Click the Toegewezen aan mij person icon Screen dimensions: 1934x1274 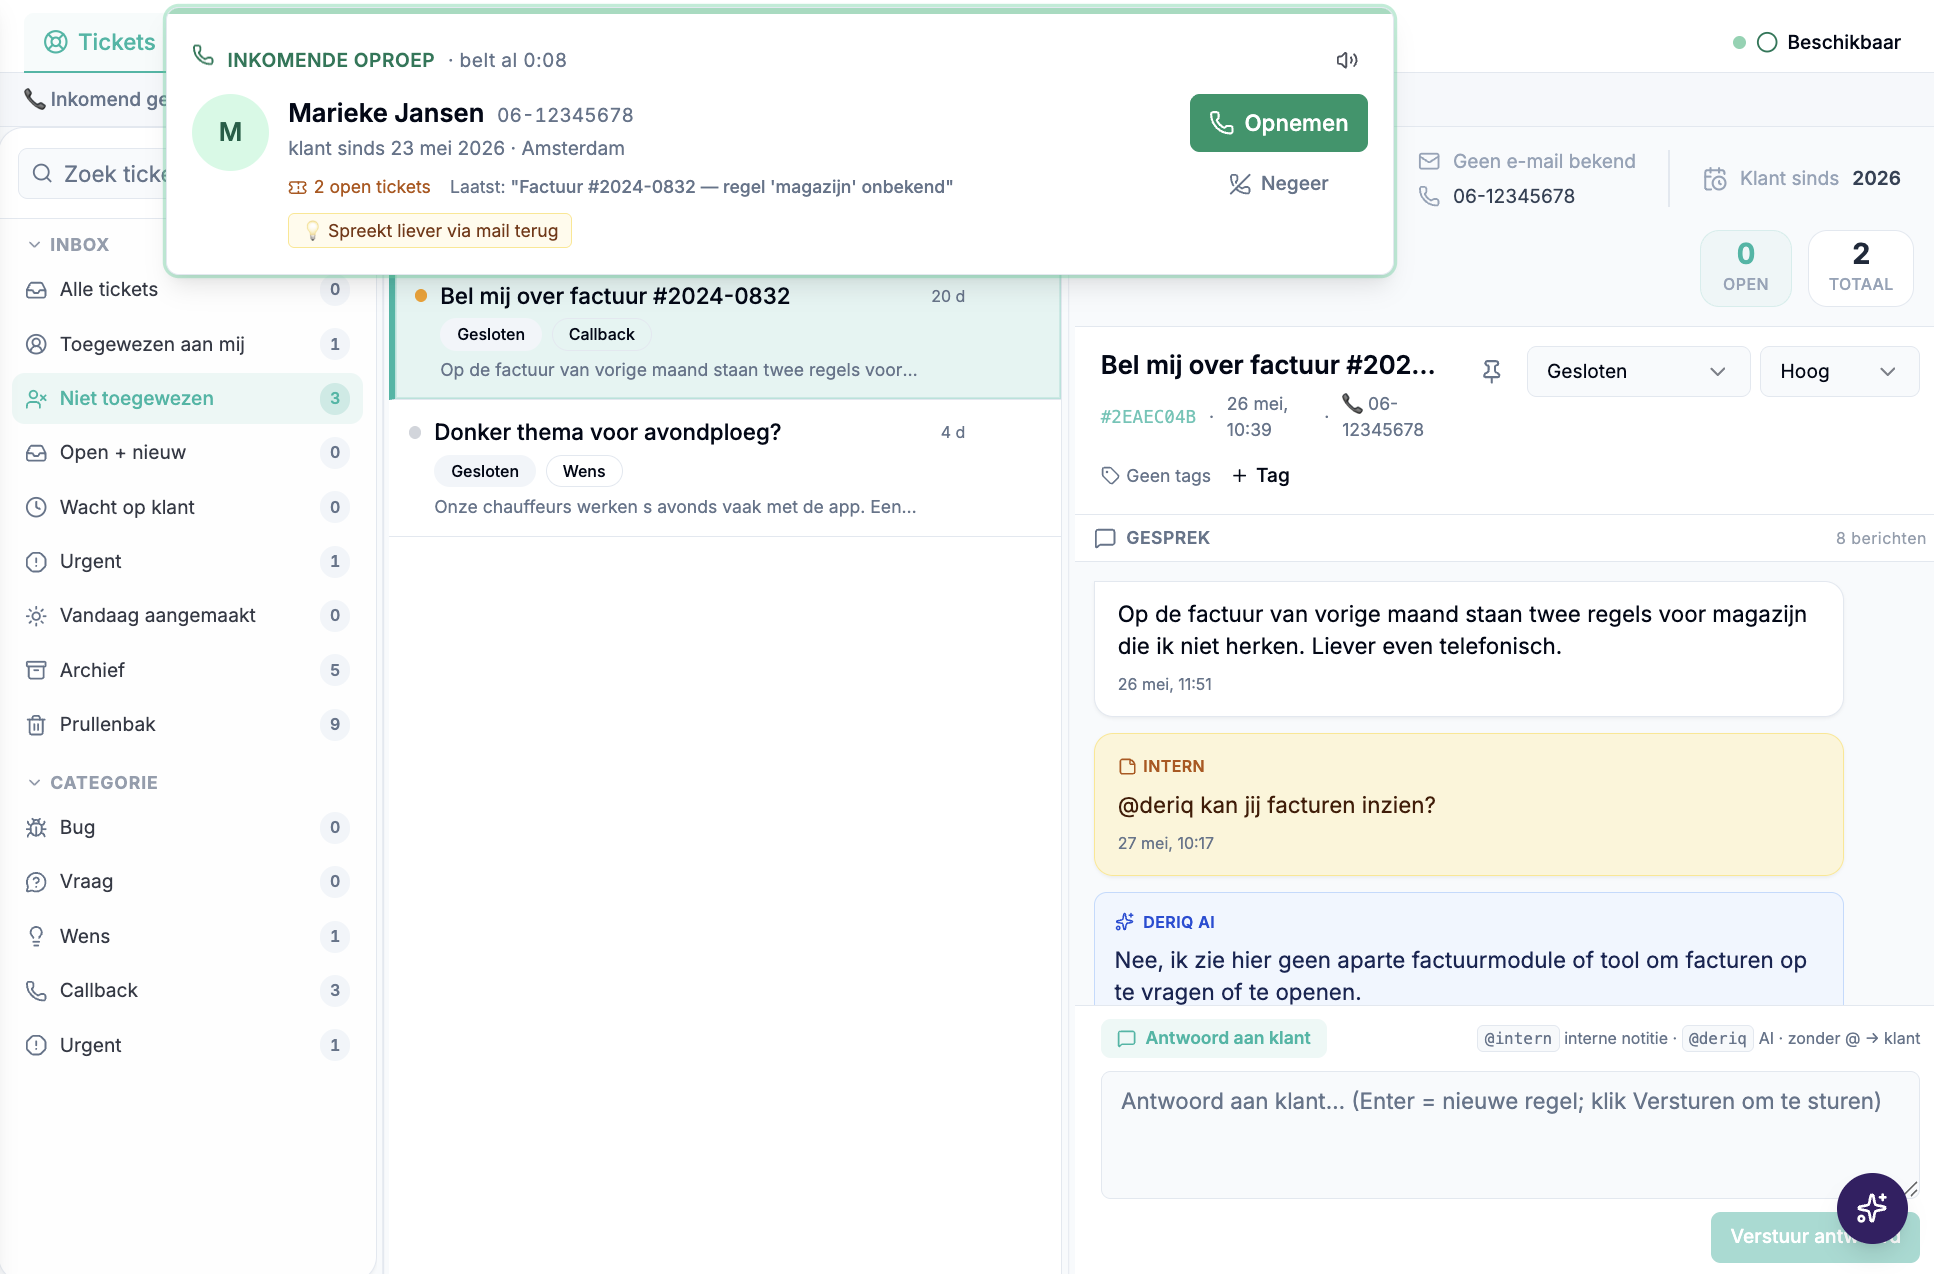pyautogui.click(x=36, y=344)
